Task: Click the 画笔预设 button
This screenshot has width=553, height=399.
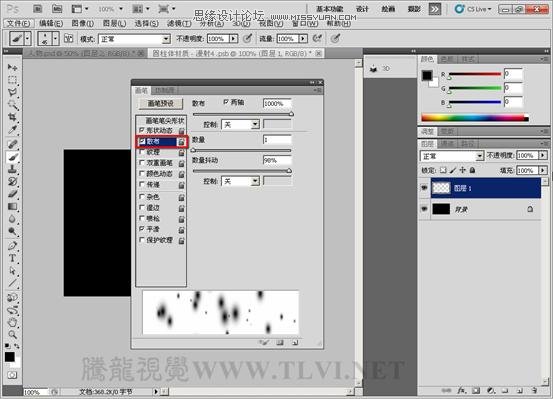Action: pyautogui.click(x=161, y=103)
